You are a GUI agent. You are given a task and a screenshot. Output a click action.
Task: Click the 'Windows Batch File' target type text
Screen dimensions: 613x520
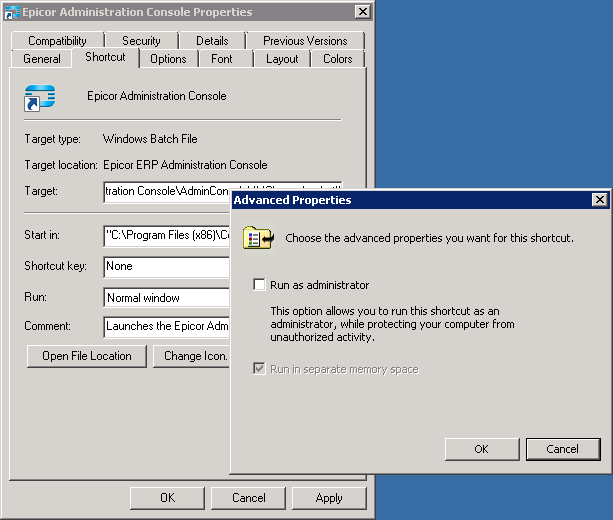(x=150, y=139)
